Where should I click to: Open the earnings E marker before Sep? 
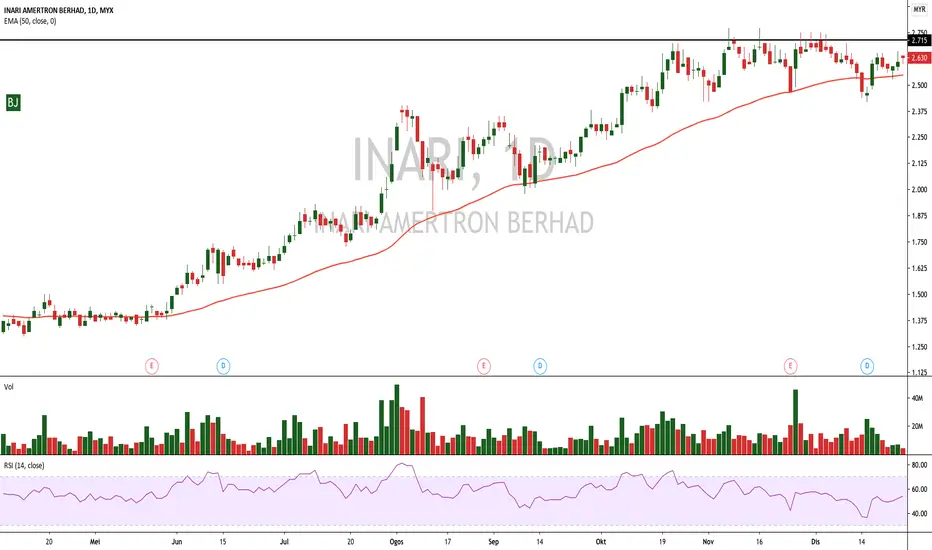pyautogui.click(x=484, y=366)
